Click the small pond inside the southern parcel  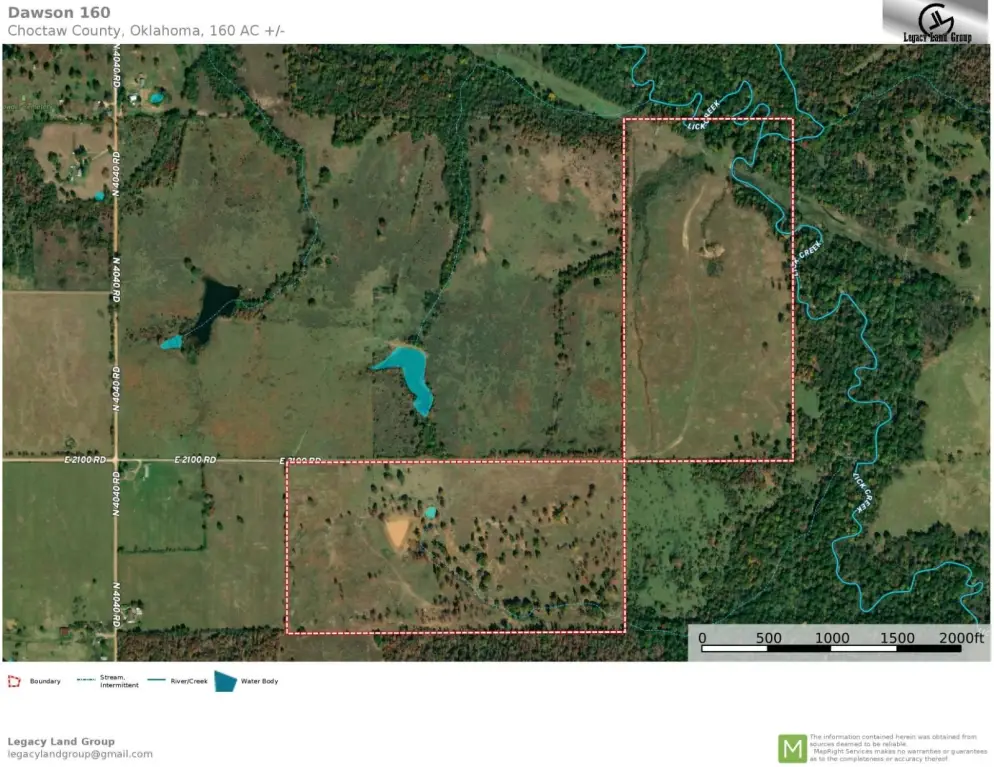(430, 512)
